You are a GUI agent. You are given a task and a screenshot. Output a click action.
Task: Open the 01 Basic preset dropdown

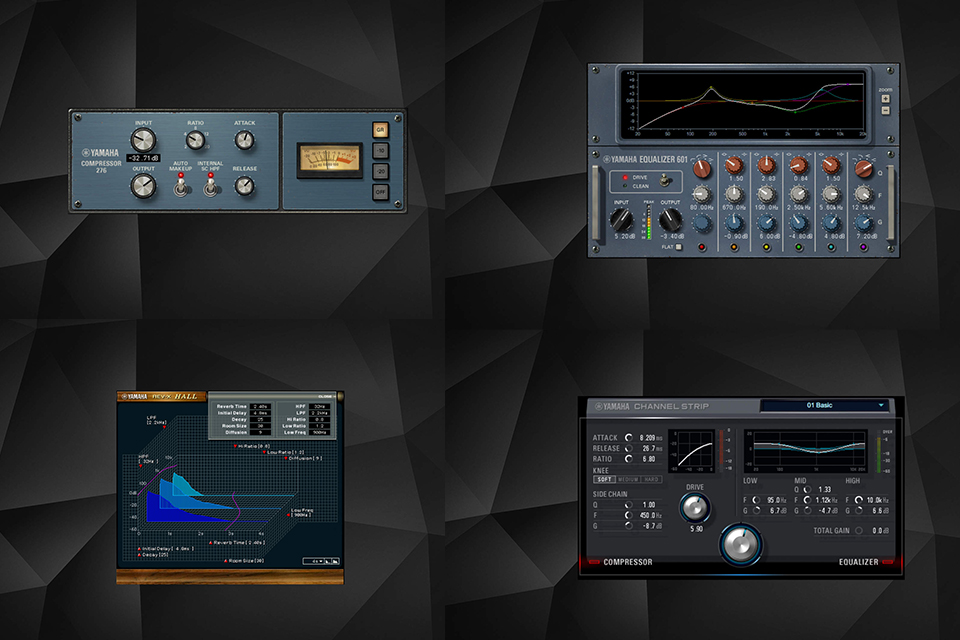coord(824,405)
